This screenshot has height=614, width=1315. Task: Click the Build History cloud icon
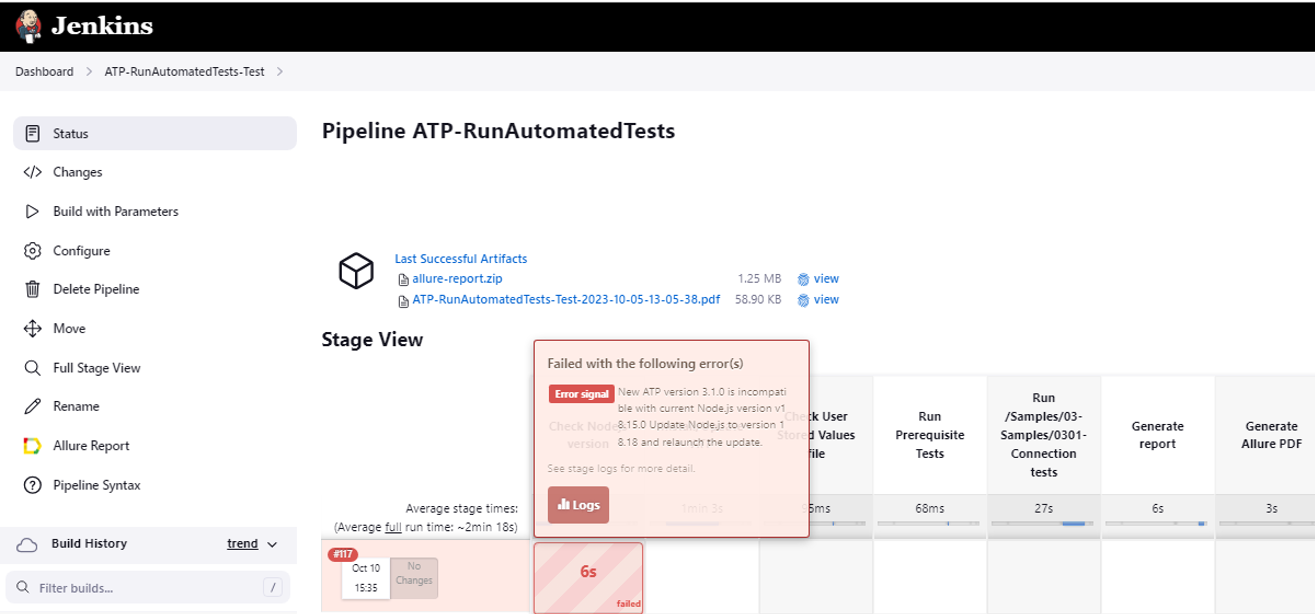click(x=28, y=544)
